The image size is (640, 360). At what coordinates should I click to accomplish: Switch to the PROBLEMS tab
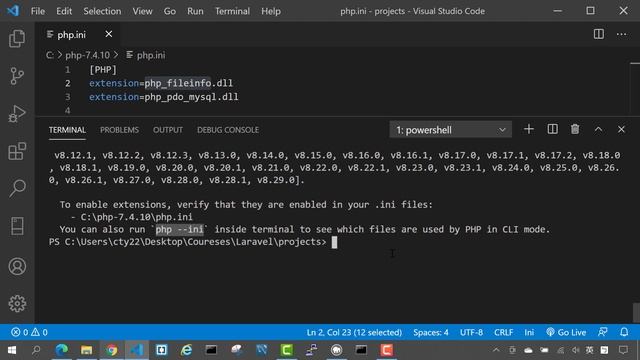[x=120, y=130]
